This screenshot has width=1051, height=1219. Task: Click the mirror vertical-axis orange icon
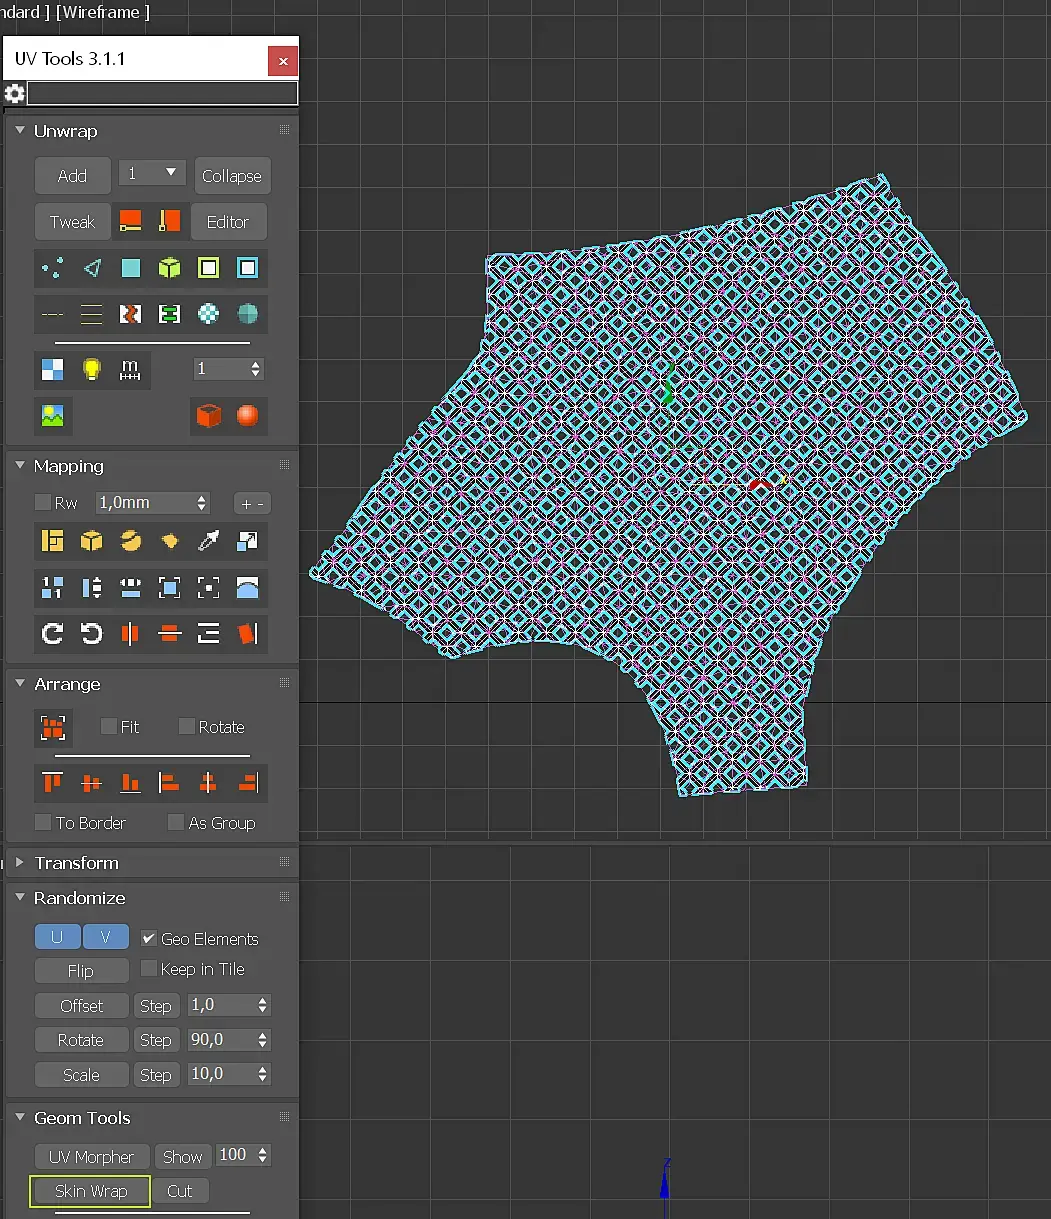tap(131, 633)
